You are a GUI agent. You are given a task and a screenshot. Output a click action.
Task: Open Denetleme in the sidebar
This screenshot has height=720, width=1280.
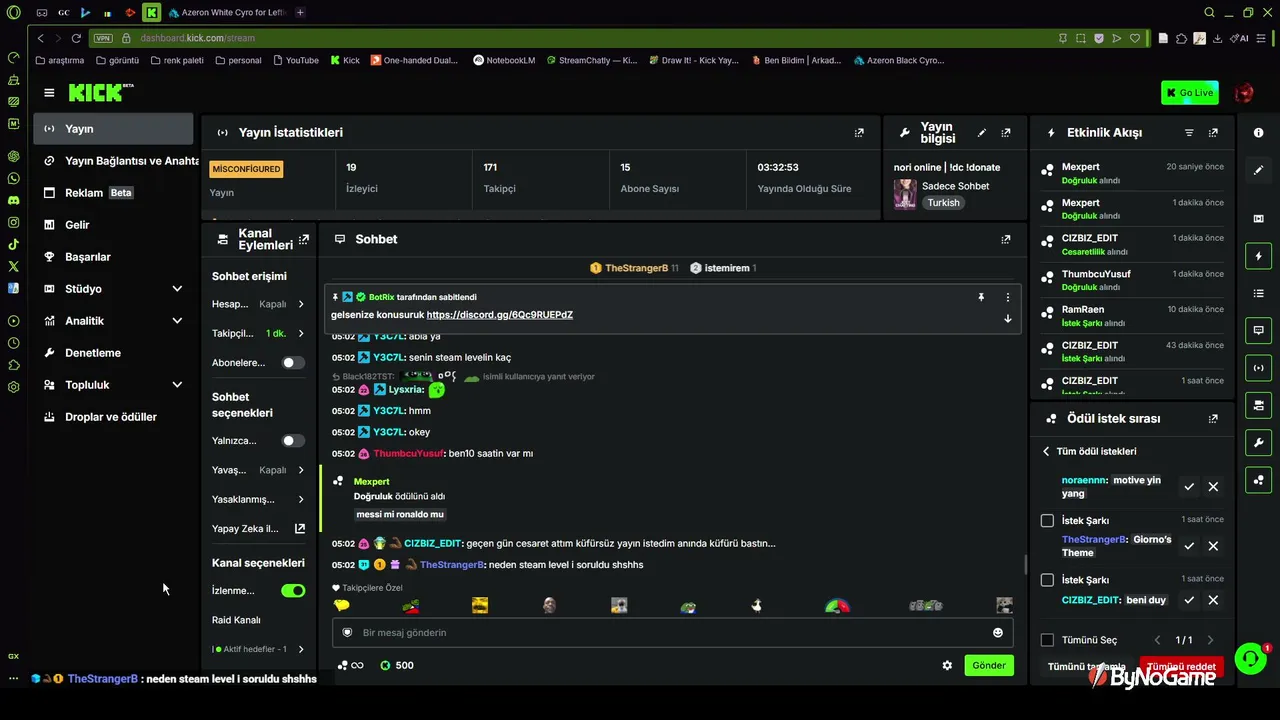tap(113, 353)
